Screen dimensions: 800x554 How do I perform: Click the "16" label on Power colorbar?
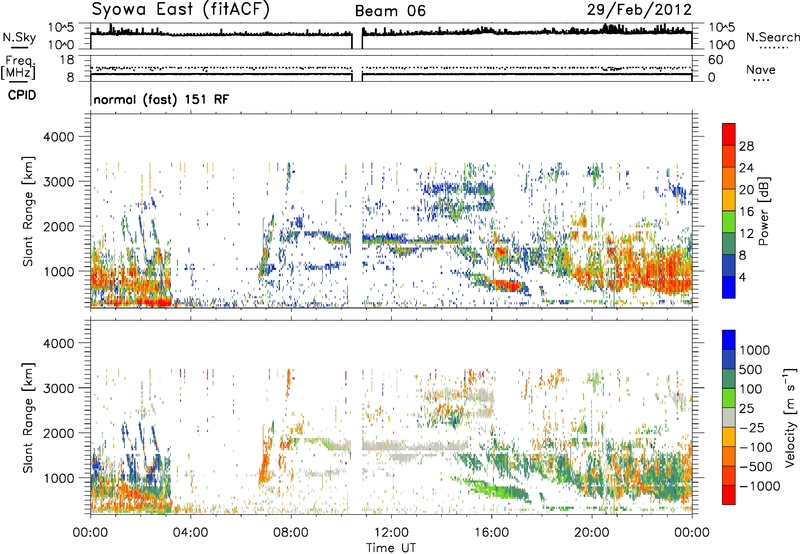tap(746, 211)
